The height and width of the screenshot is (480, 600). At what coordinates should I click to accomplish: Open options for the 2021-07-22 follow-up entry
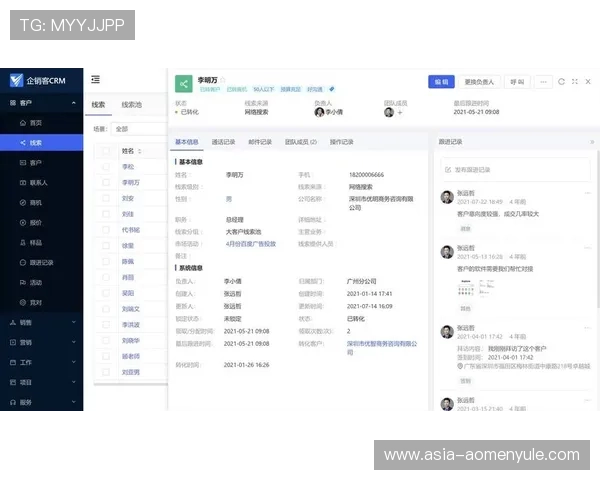click(588, 193)
